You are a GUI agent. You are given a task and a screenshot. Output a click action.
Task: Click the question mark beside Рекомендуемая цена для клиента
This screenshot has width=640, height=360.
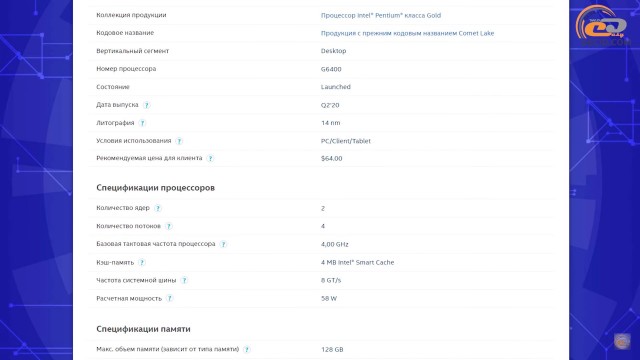click(210, 158)
